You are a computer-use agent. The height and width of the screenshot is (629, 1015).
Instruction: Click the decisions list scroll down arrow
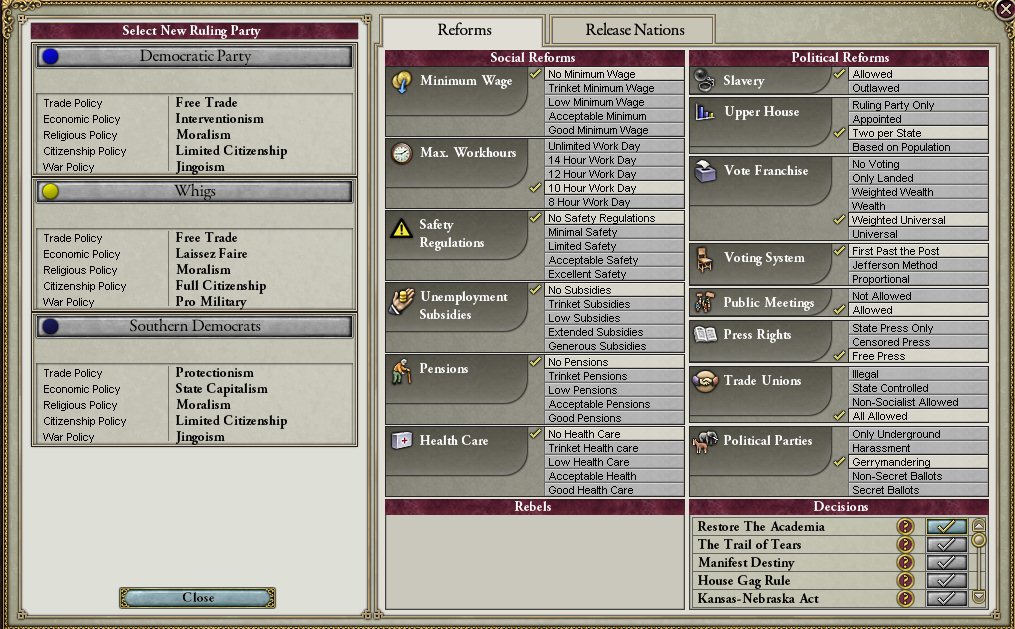tap(979, 597)
